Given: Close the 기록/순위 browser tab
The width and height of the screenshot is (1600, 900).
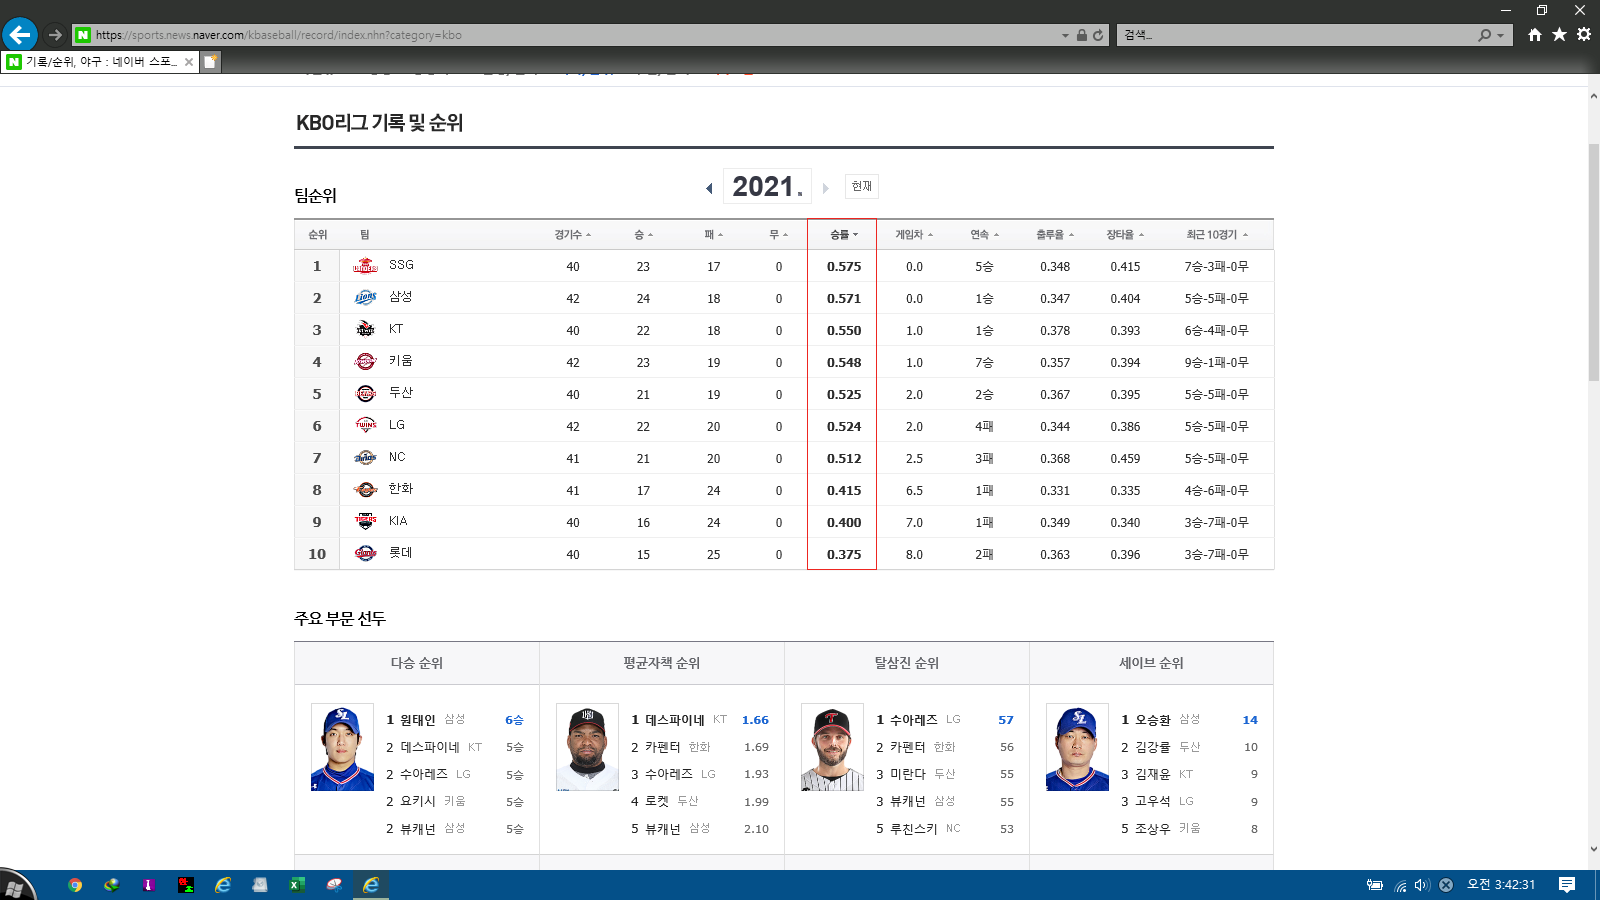Looking at the screenshot, I should [189, 62].
